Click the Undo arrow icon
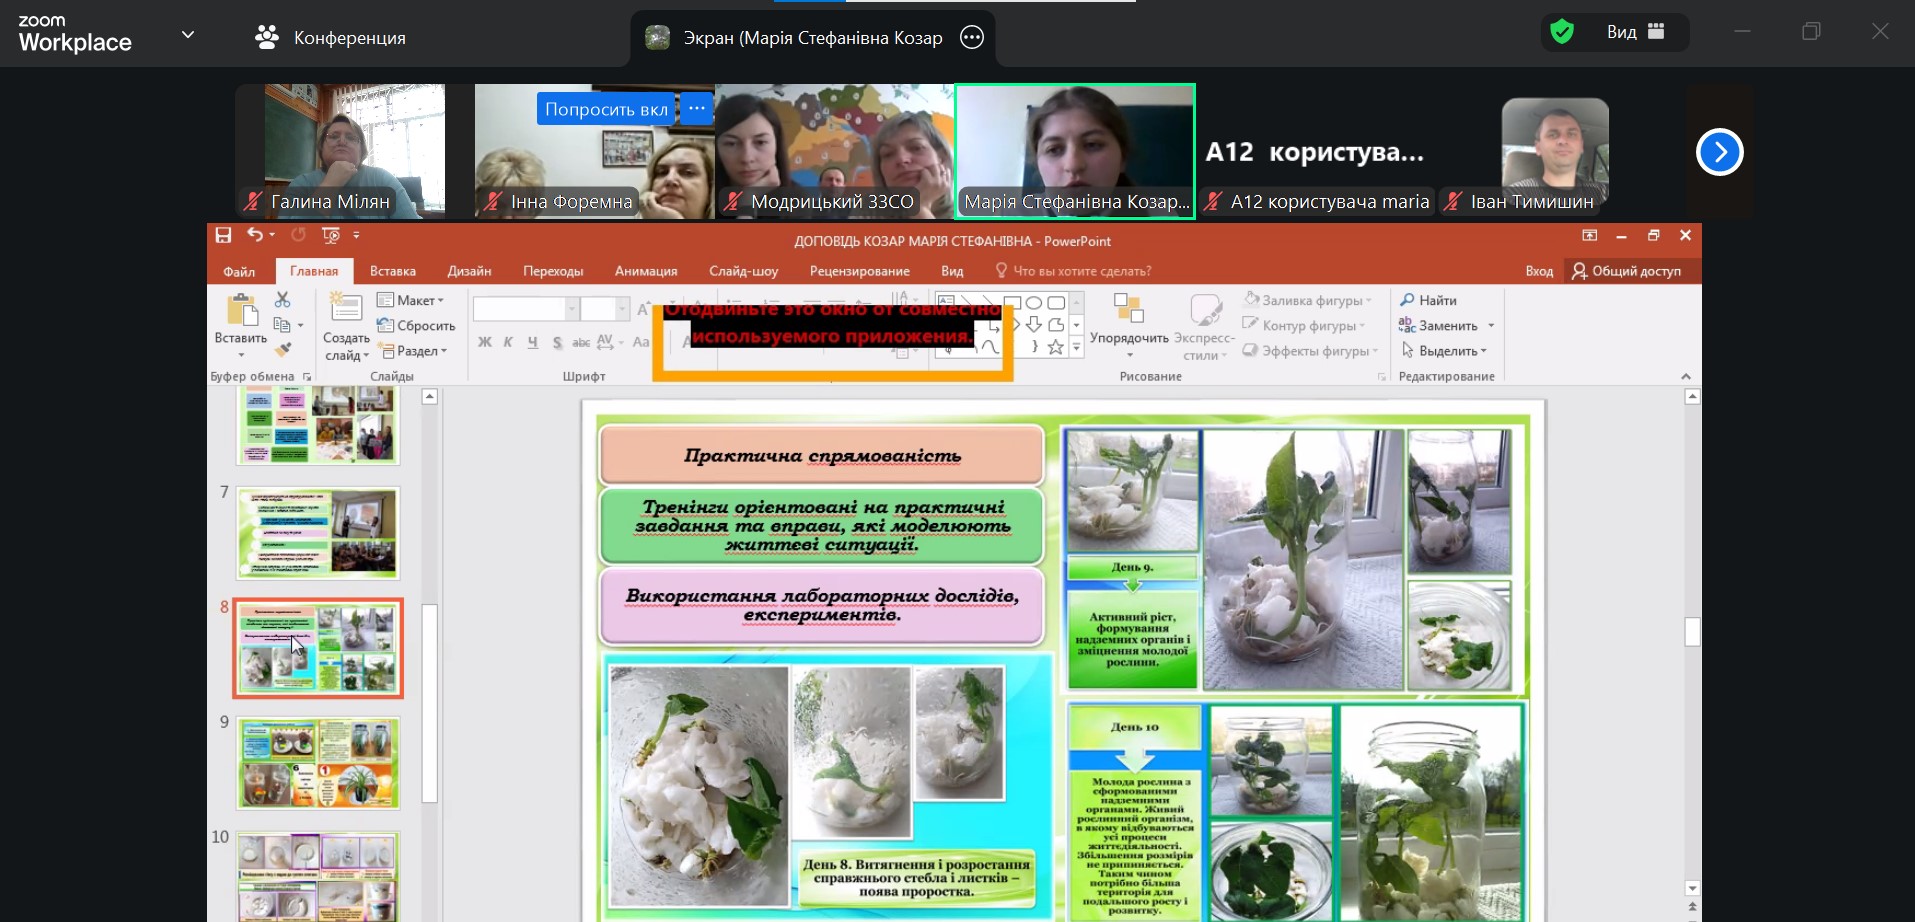This screenshot has height=922, width=1915. [x=255, y=235]
